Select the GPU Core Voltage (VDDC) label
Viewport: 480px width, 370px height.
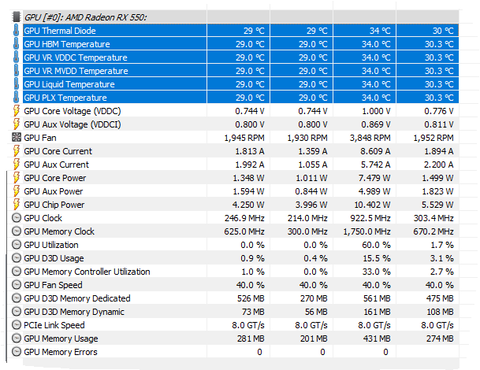72,111
